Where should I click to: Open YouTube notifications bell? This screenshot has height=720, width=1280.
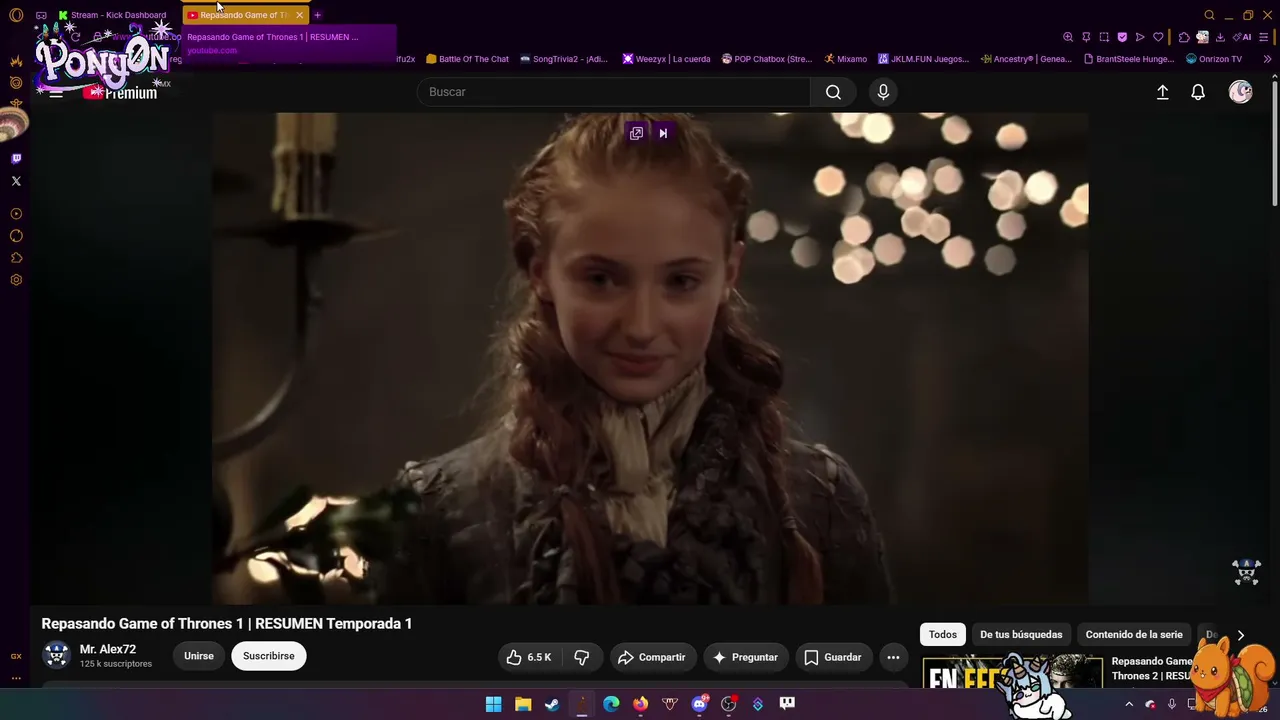coord(1198,92)
